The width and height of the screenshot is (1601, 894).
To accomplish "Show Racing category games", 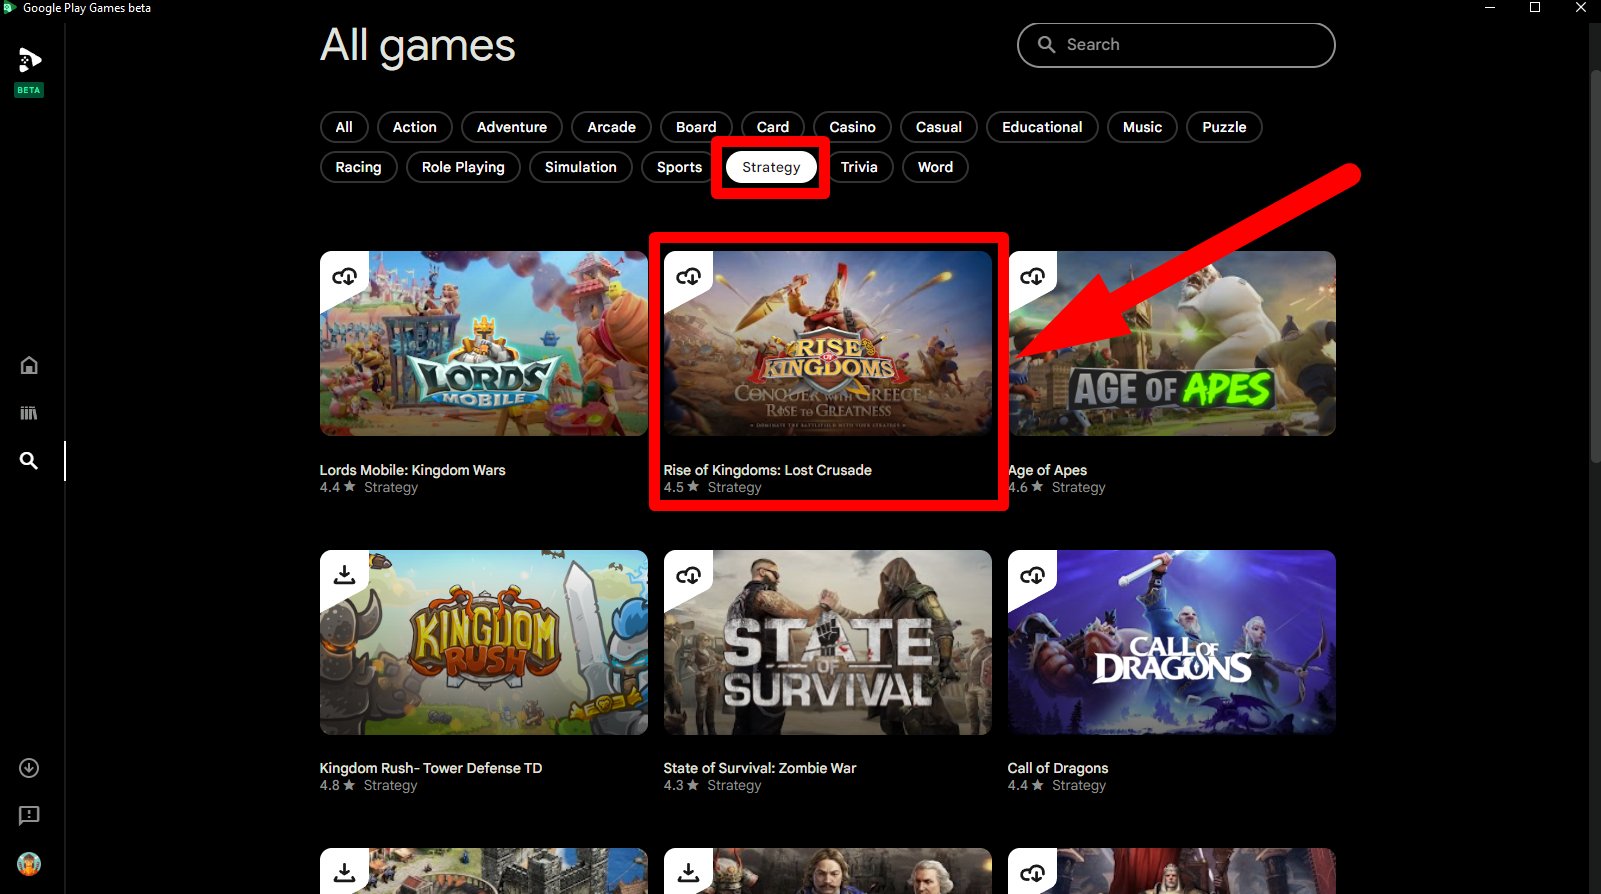I will coord(358,167).
